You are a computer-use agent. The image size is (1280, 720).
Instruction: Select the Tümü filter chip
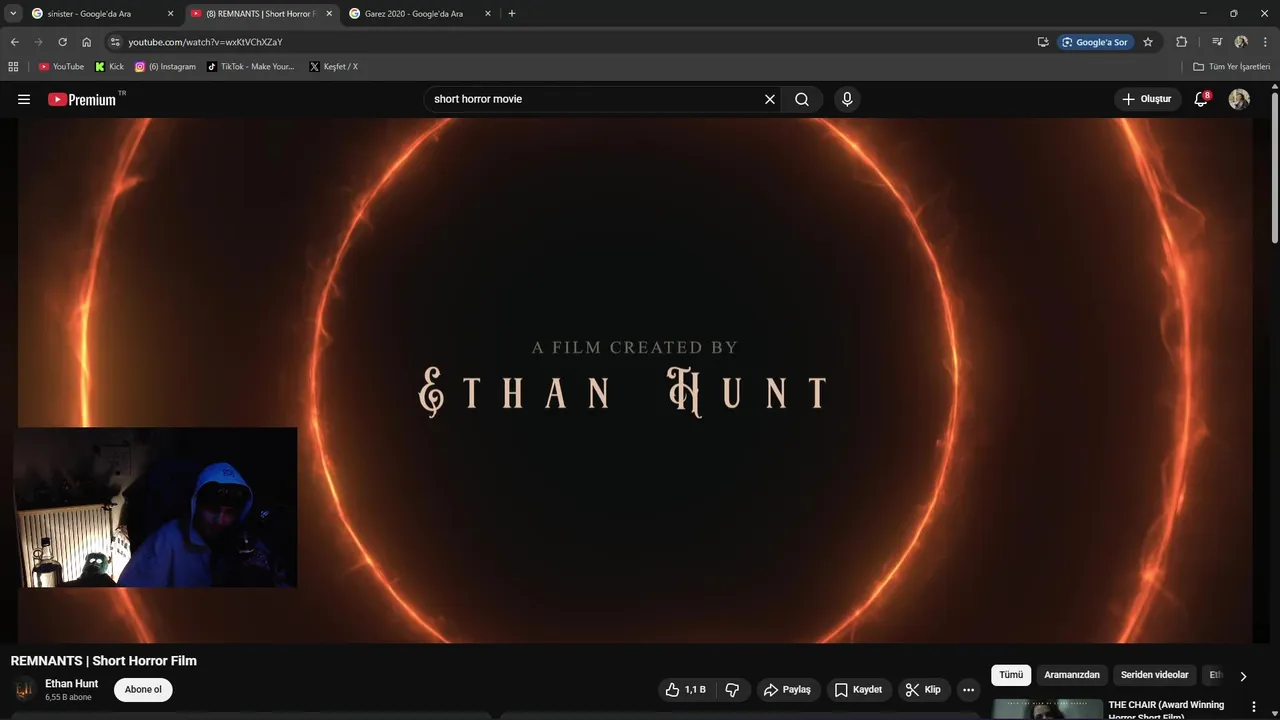(x=1011, y=675)
